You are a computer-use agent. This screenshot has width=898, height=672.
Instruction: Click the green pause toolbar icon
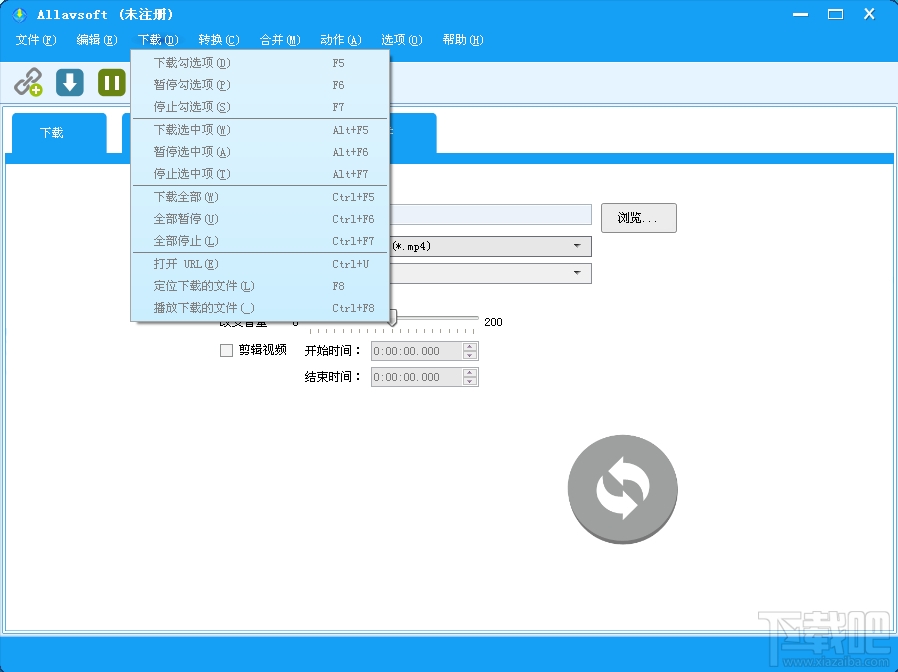tap(111, 81)
